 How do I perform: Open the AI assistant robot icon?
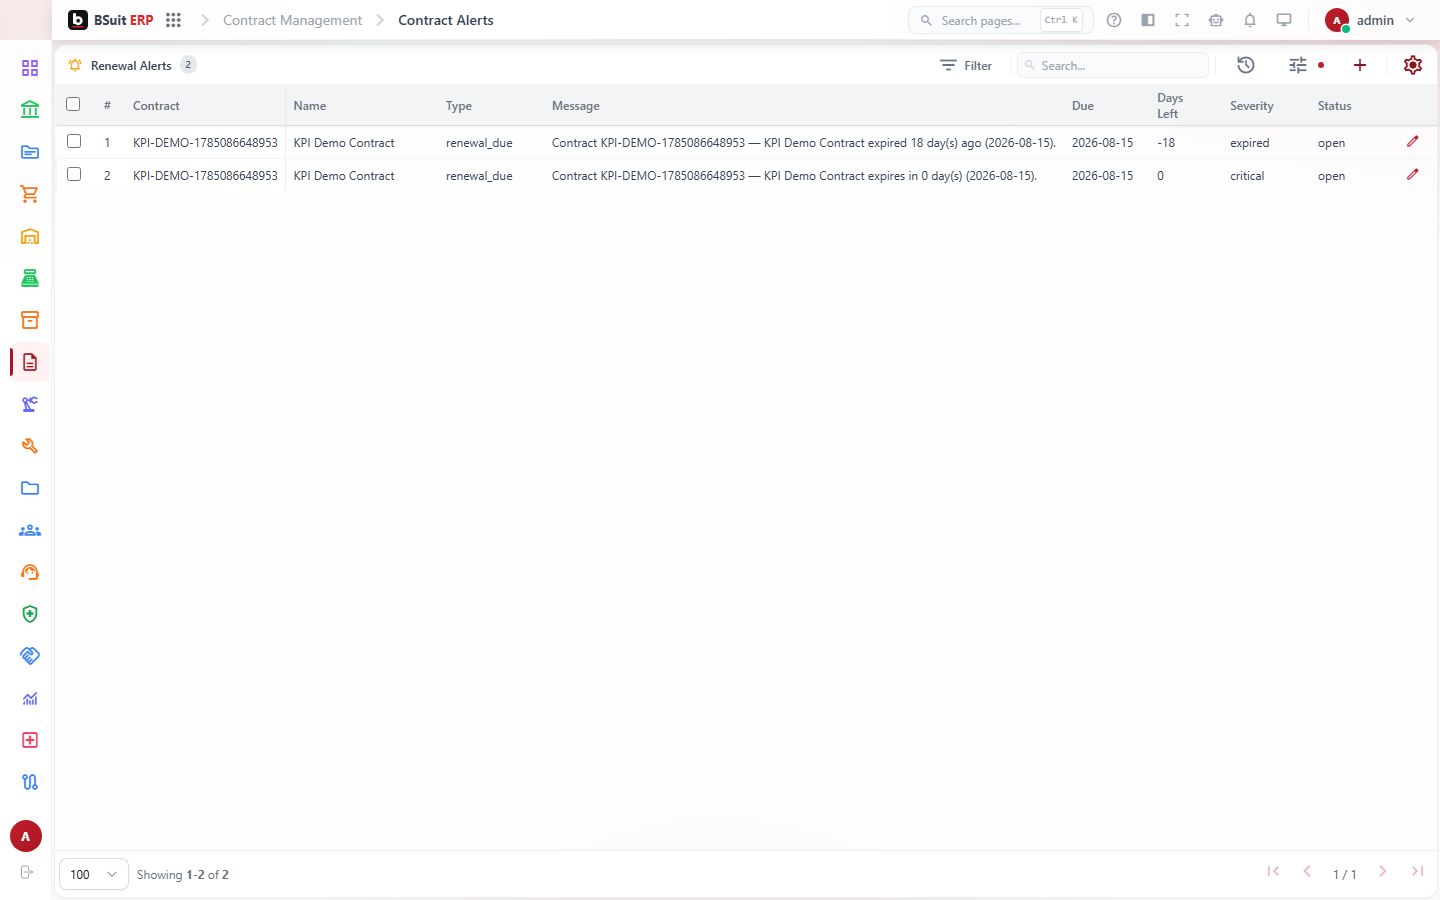(1216, 20)
